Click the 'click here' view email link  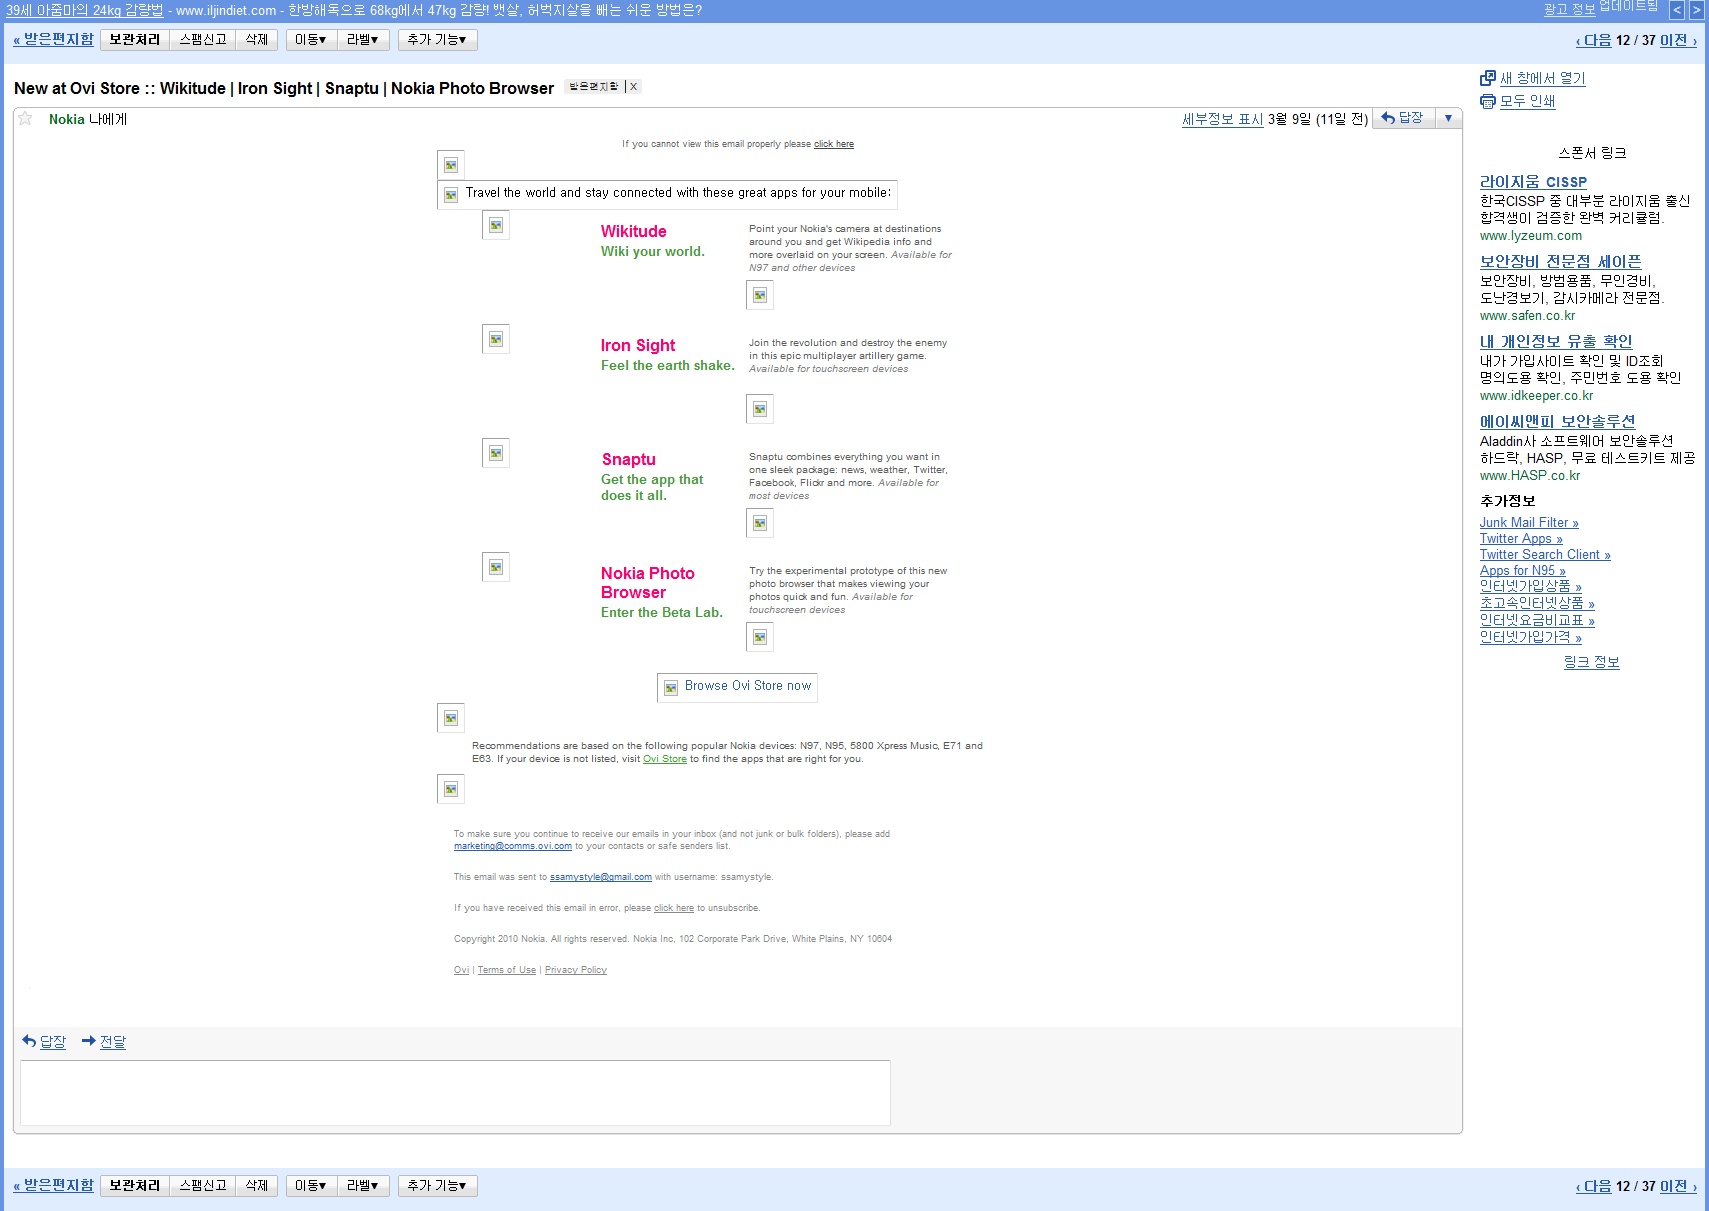(834, 144)
